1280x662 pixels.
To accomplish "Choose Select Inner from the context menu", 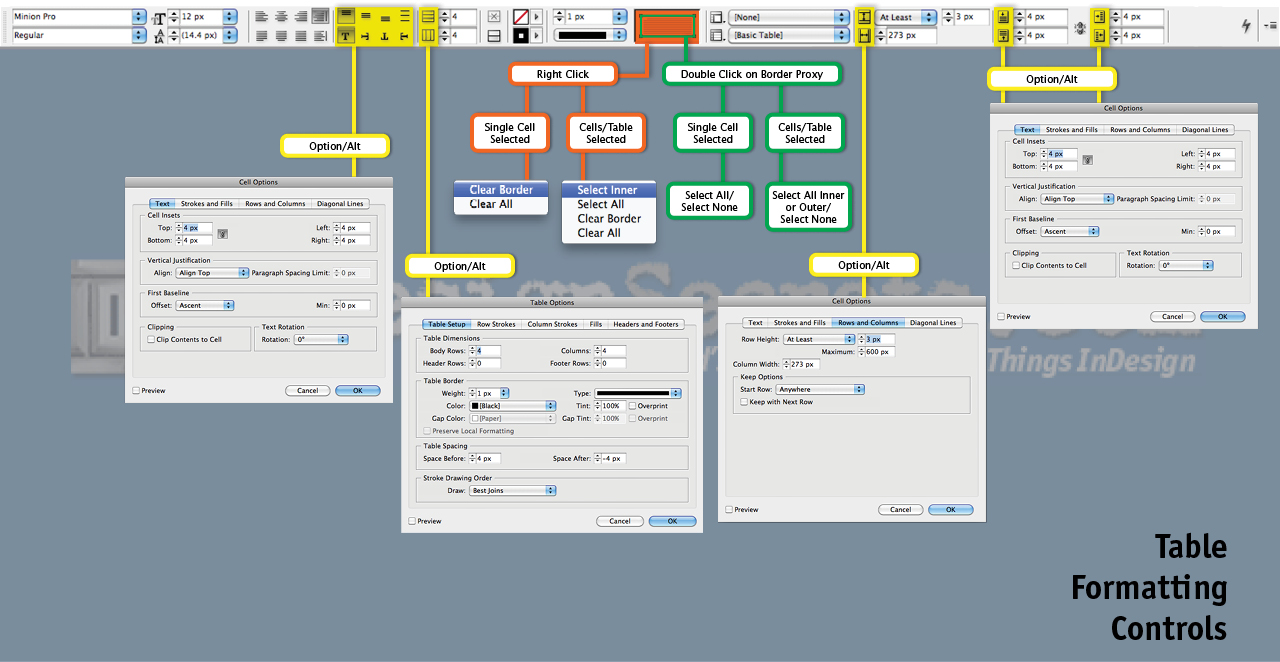I will [608, 190].
